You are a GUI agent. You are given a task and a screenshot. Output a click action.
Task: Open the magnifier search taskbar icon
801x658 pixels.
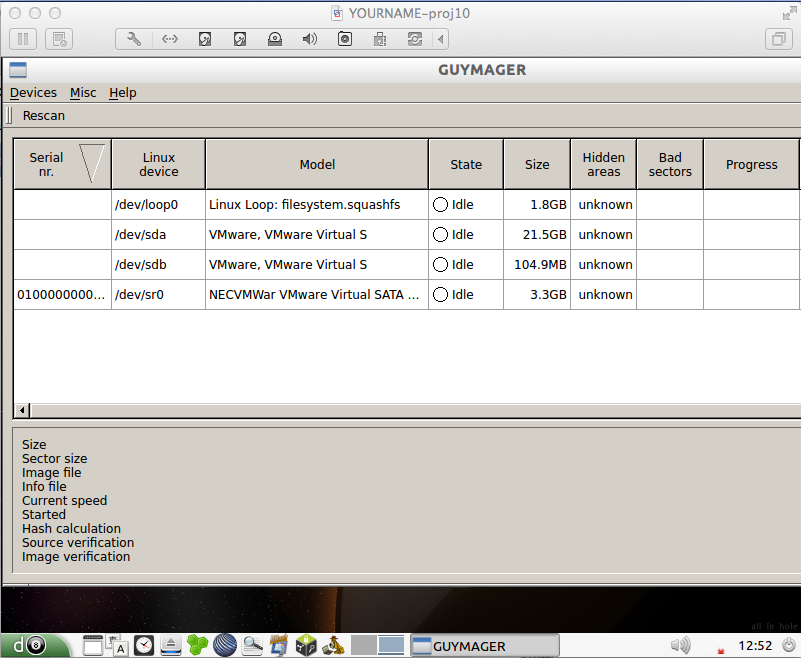(x=252, y=646)
